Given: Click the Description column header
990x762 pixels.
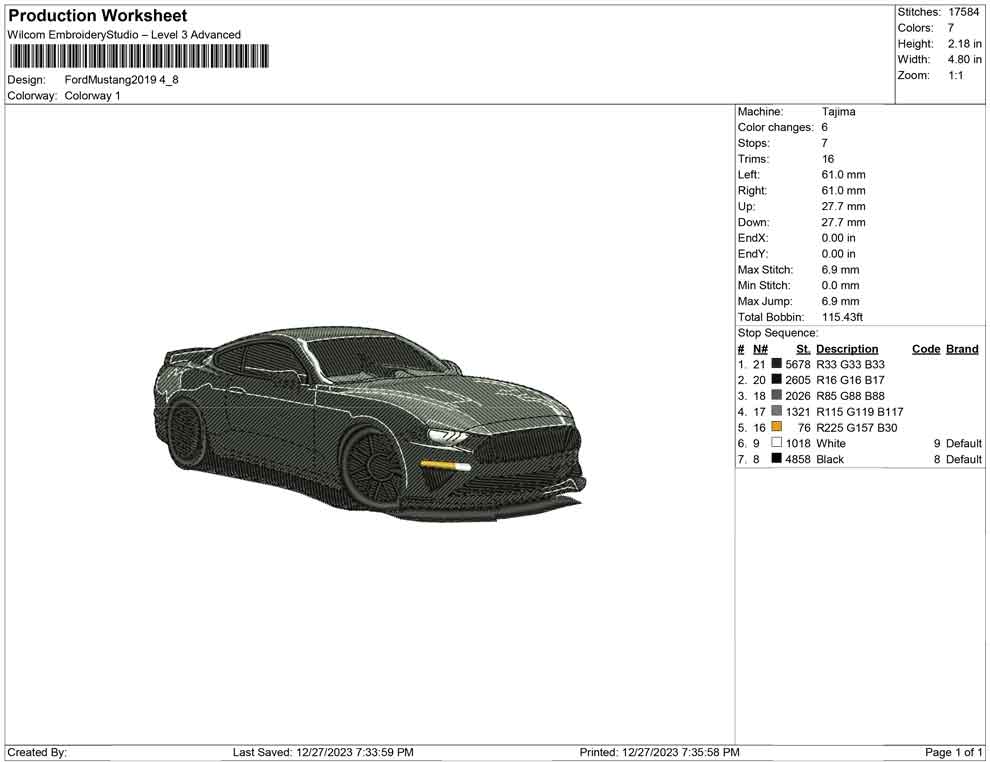Looking at the screenshot, I should click(x=847, y=349).
